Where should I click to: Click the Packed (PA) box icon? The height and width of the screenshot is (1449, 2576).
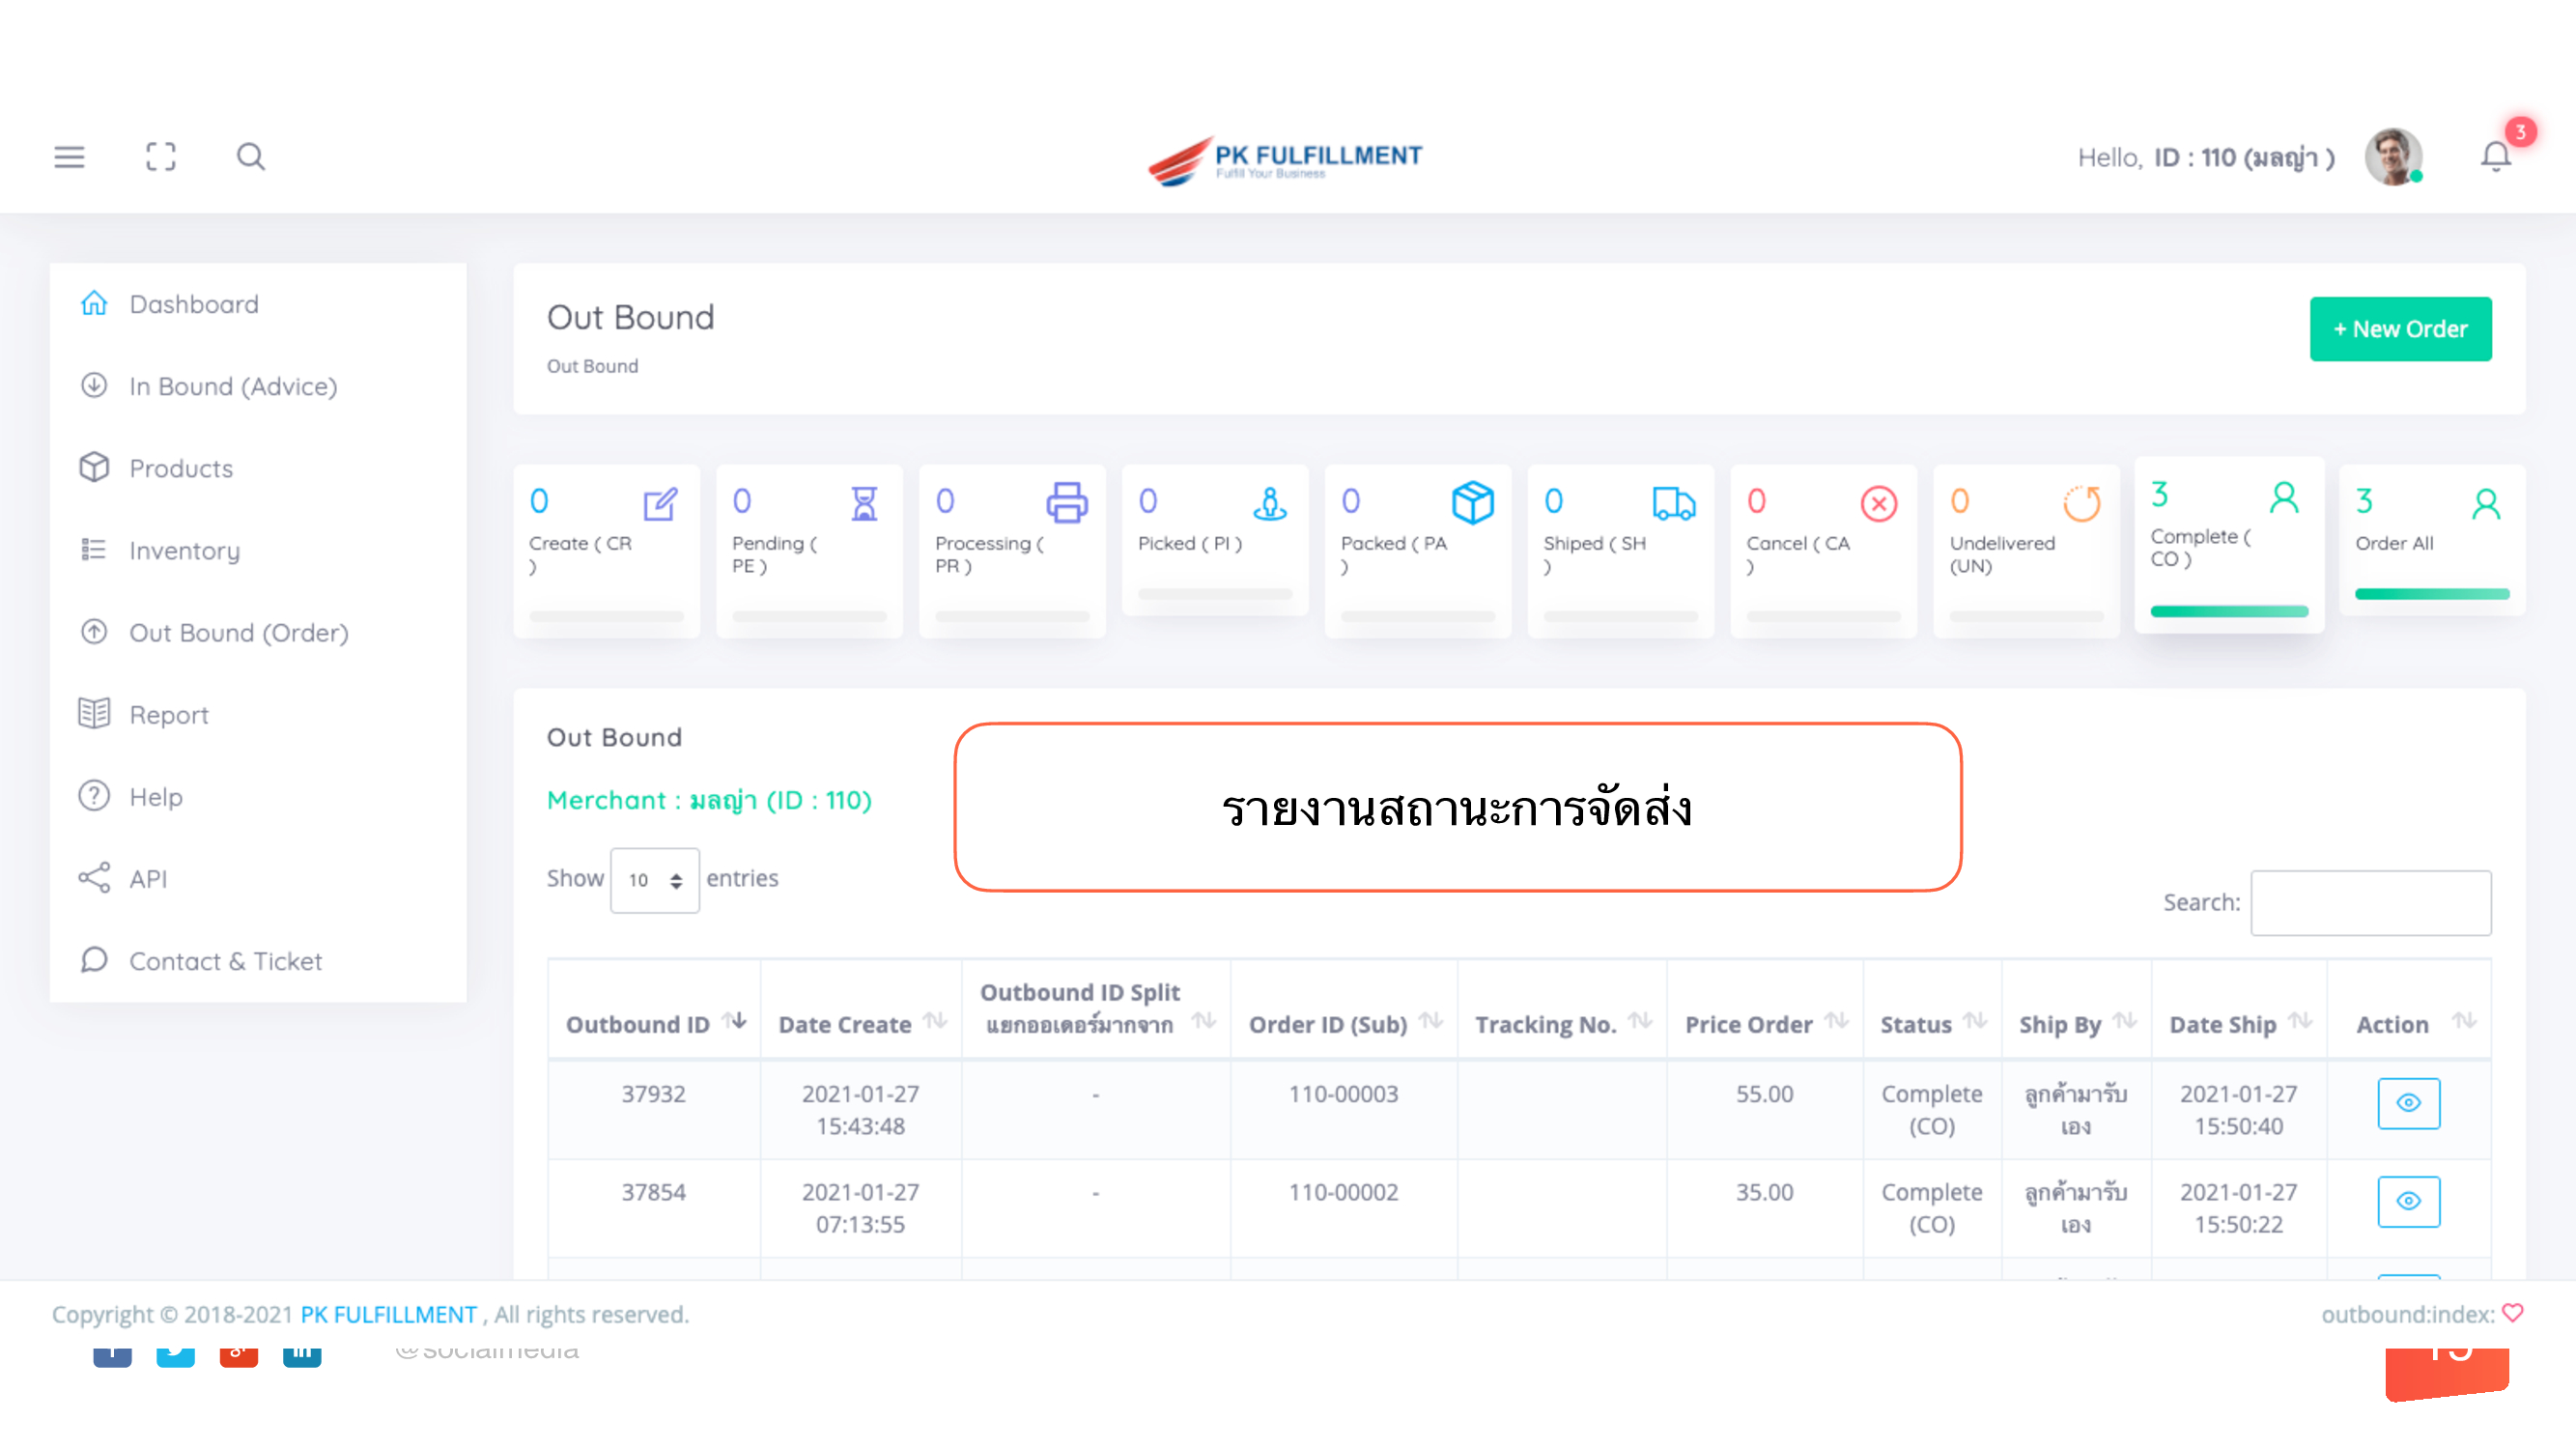(1471, 503)
